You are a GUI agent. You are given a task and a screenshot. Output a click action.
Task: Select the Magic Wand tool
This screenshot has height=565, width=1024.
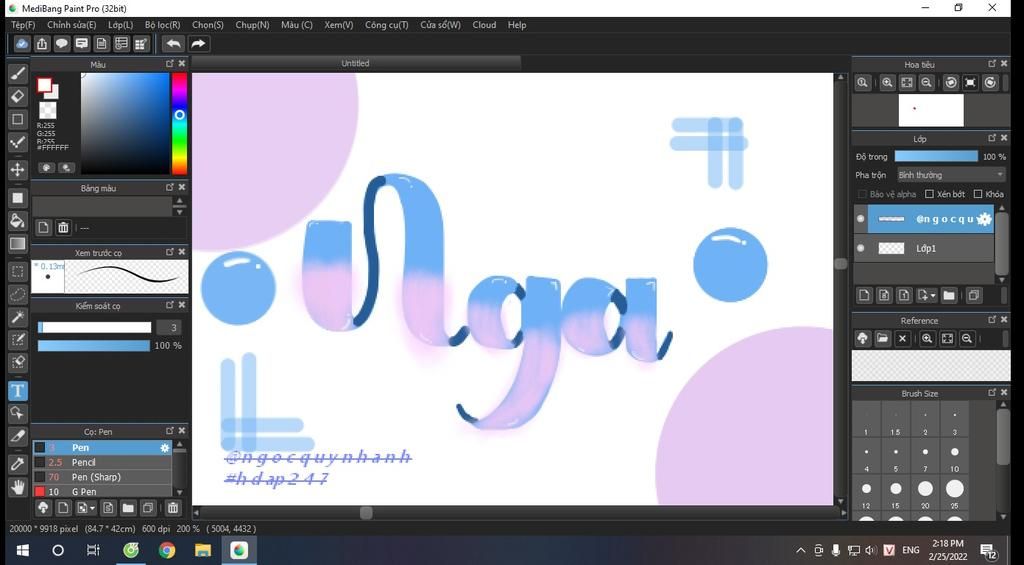point(18,317)
